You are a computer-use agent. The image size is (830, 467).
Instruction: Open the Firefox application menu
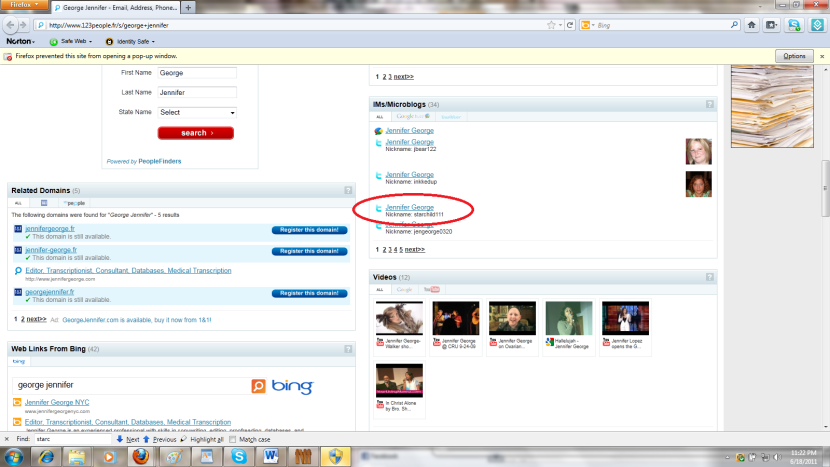click(x=23, y=6)
